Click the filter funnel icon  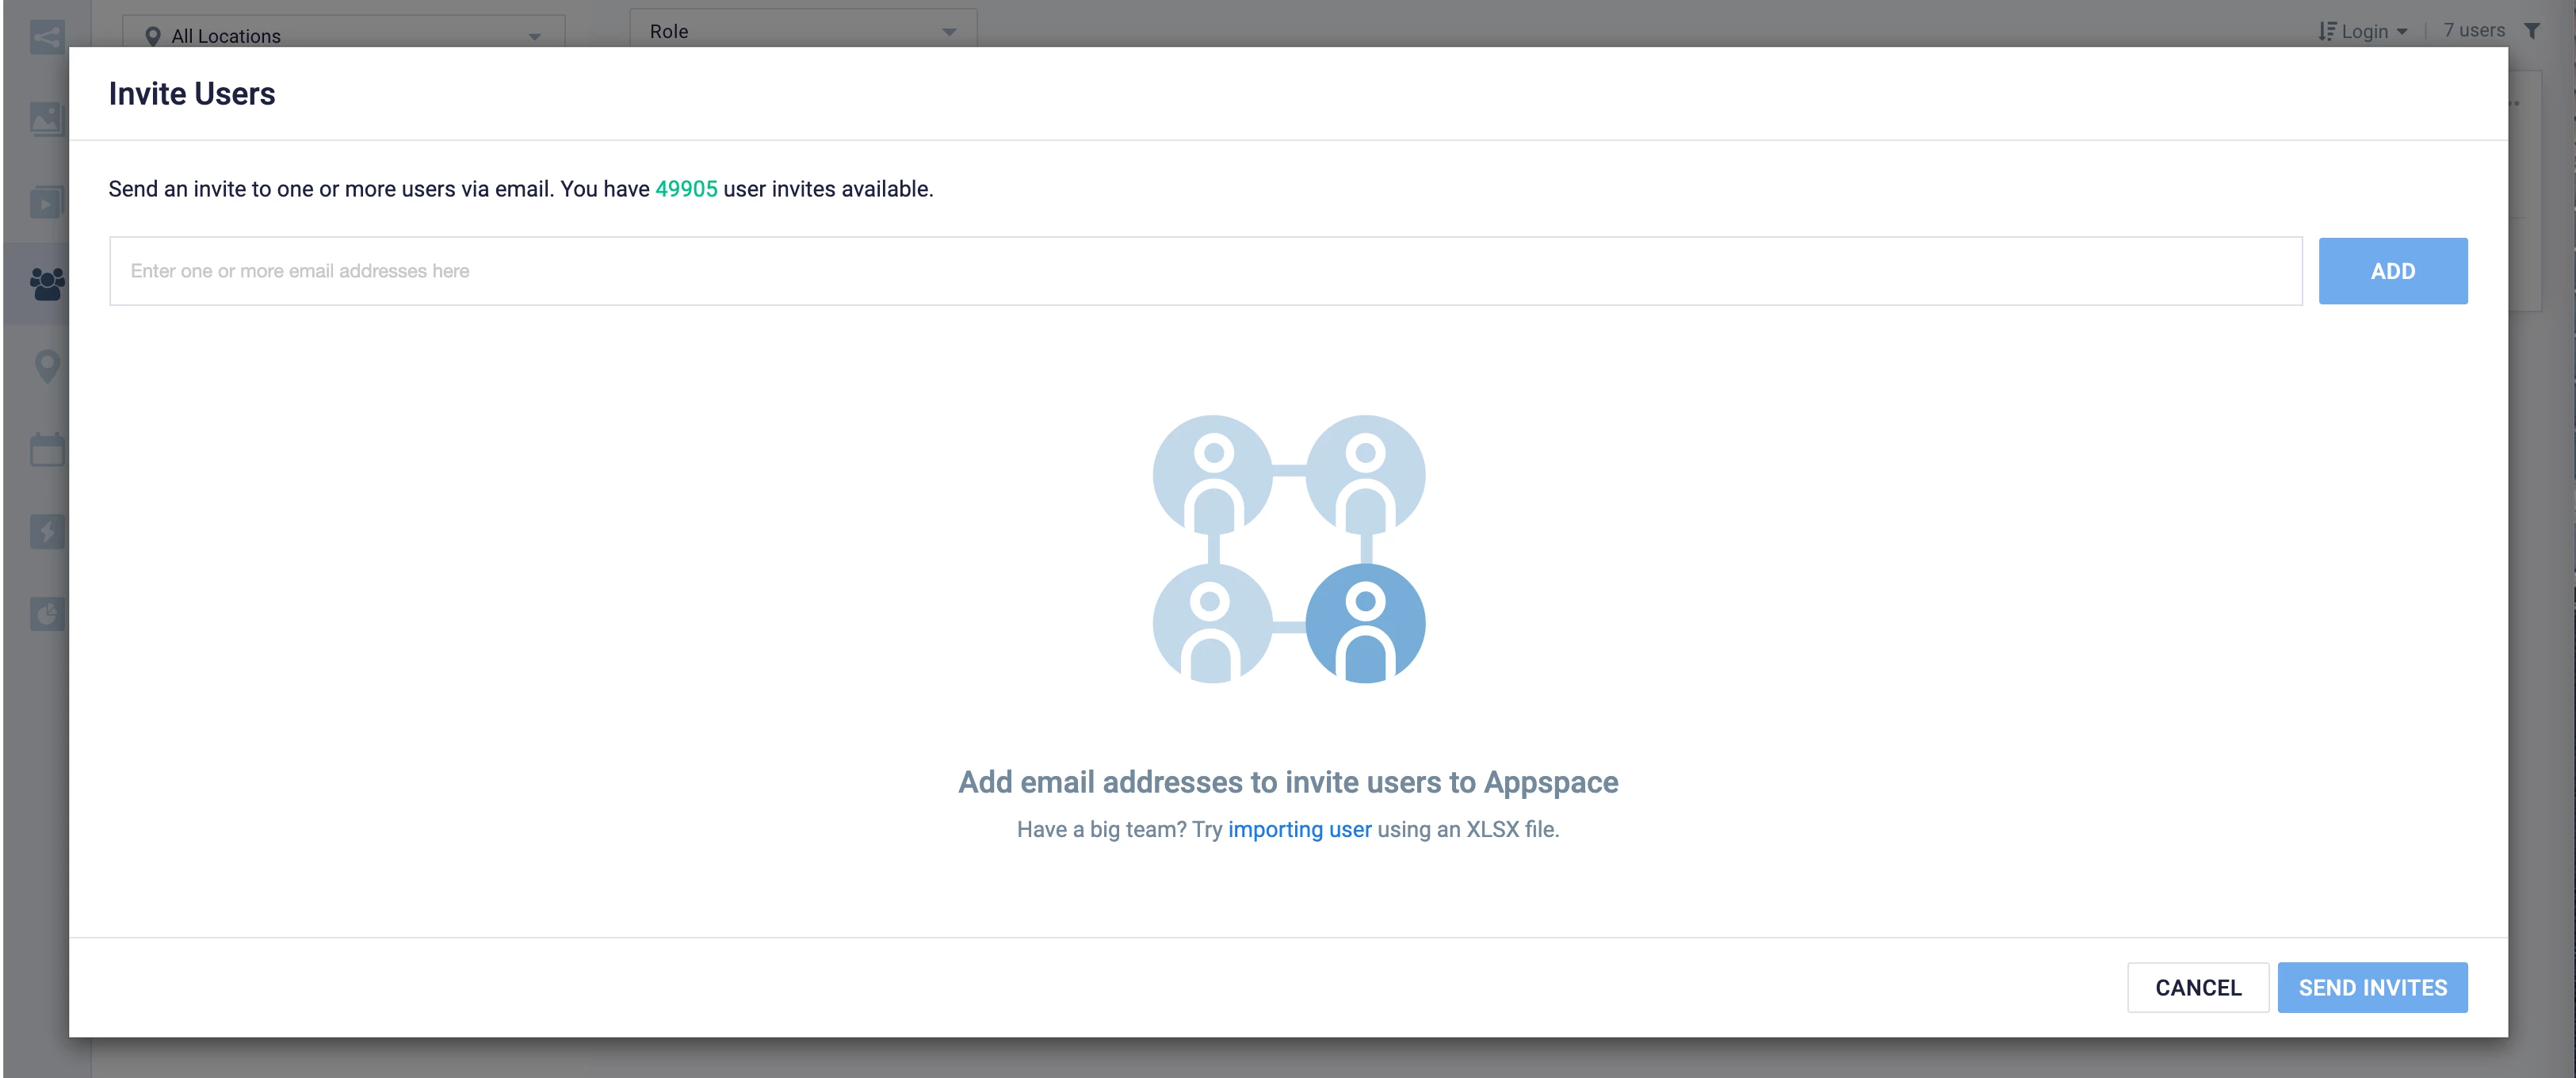[x=2532, y=31]
